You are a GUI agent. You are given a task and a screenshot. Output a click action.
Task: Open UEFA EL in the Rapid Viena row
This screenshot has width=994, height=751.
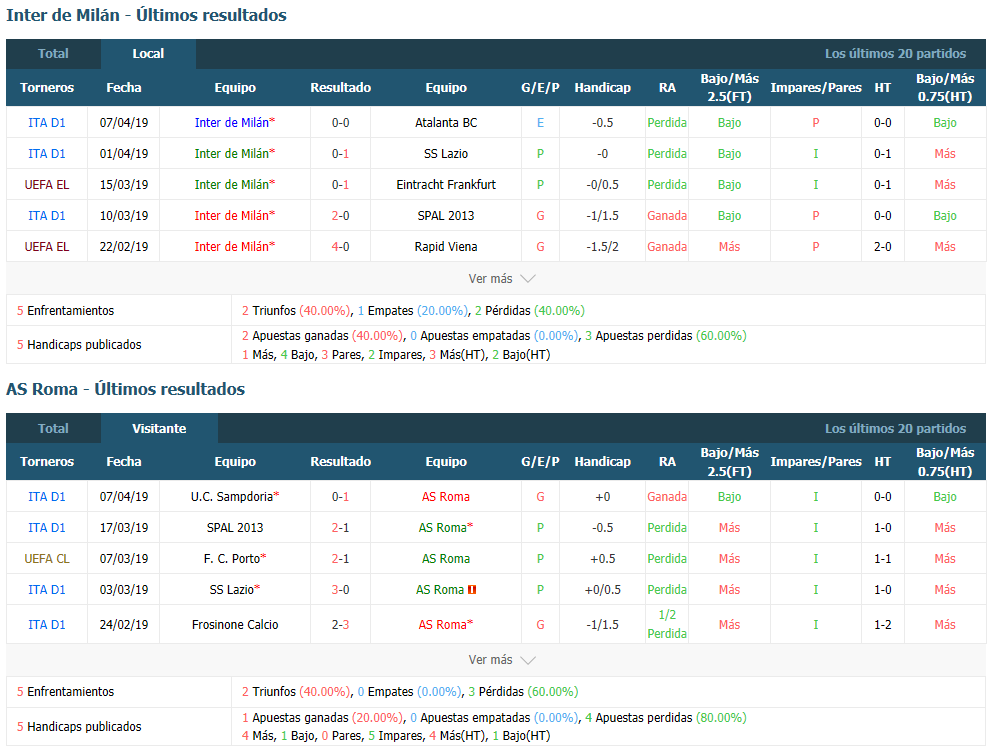[x=47, y=247]
